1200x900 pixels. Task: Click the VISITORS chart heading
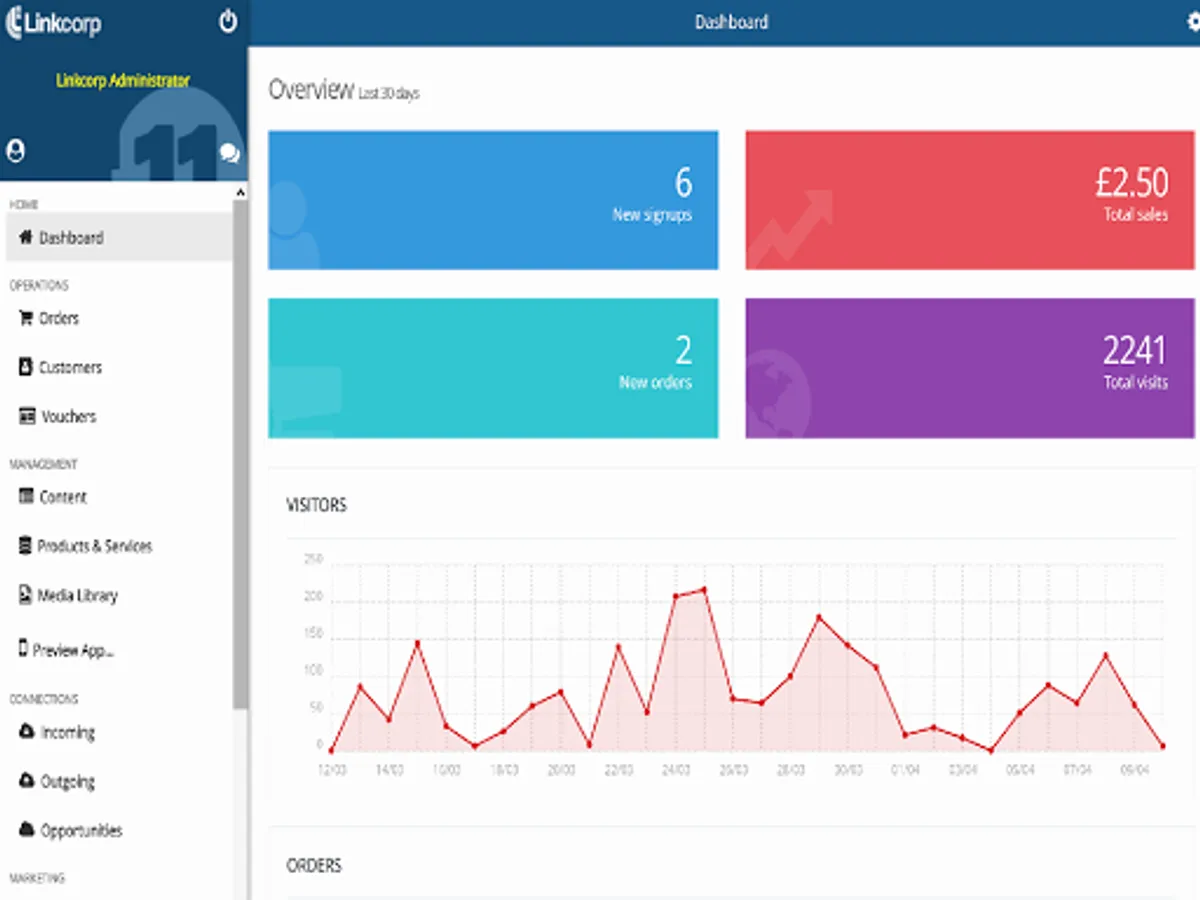click(316, 505)
